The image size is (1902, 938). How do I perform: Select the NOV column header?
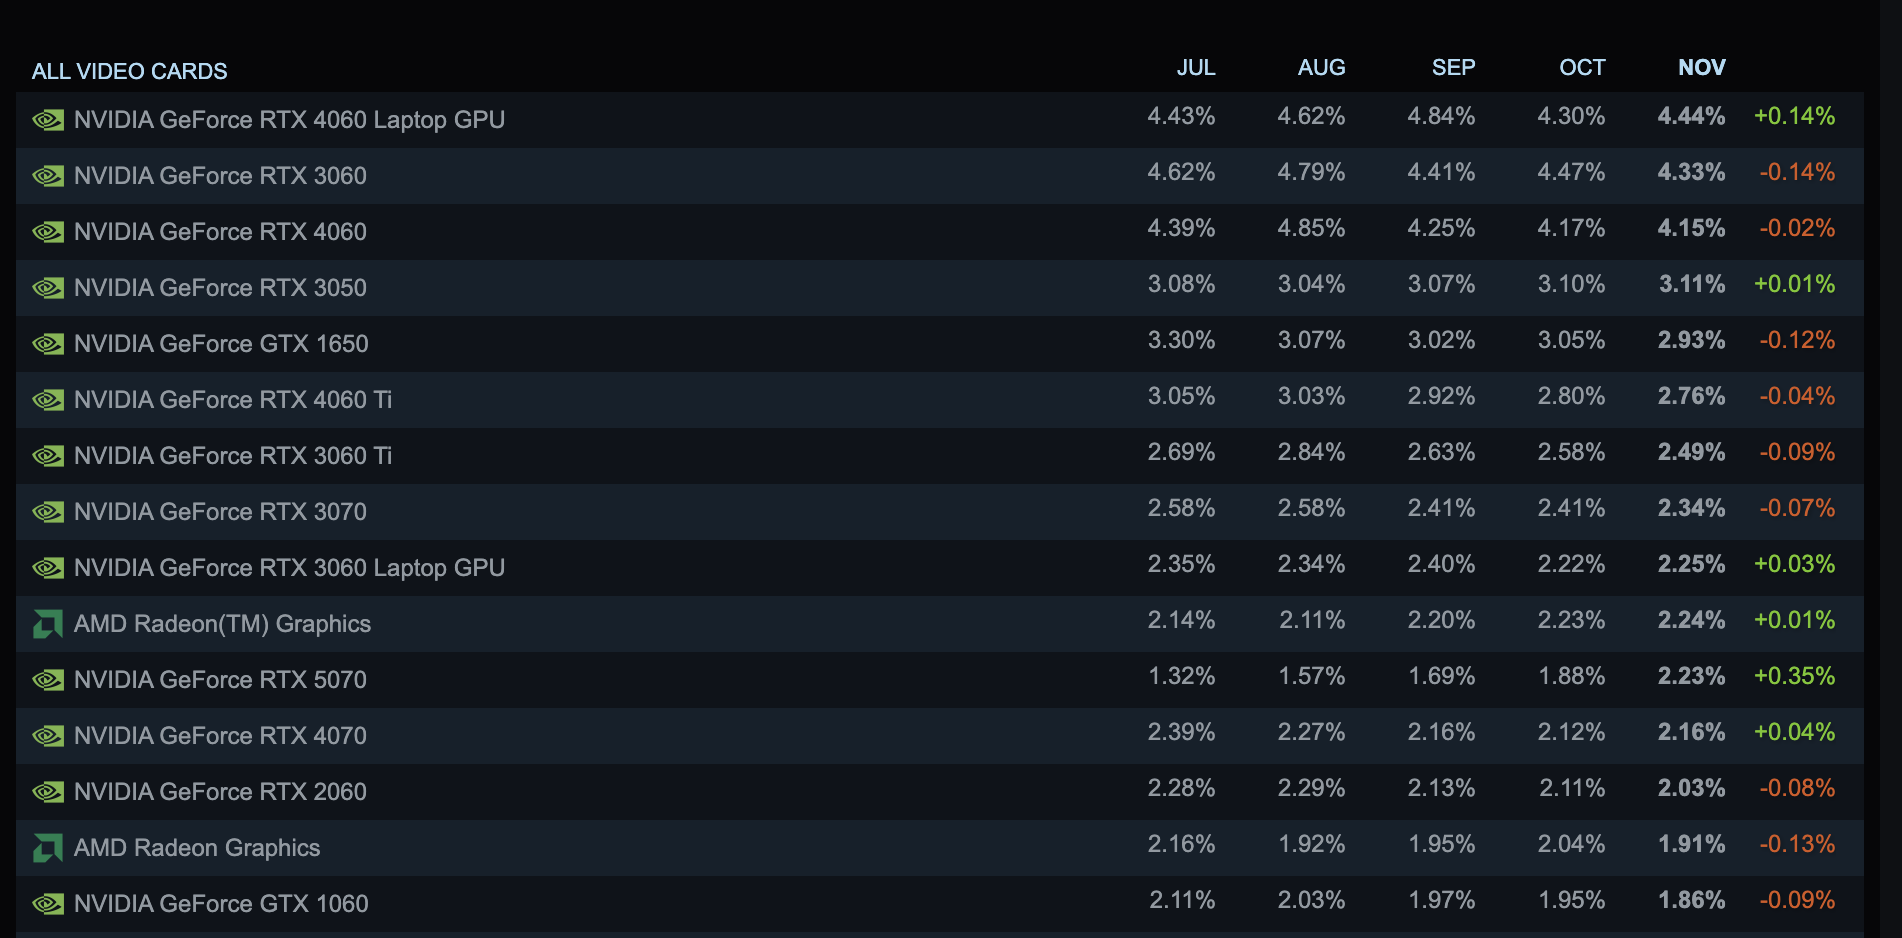click(1701, 67)
